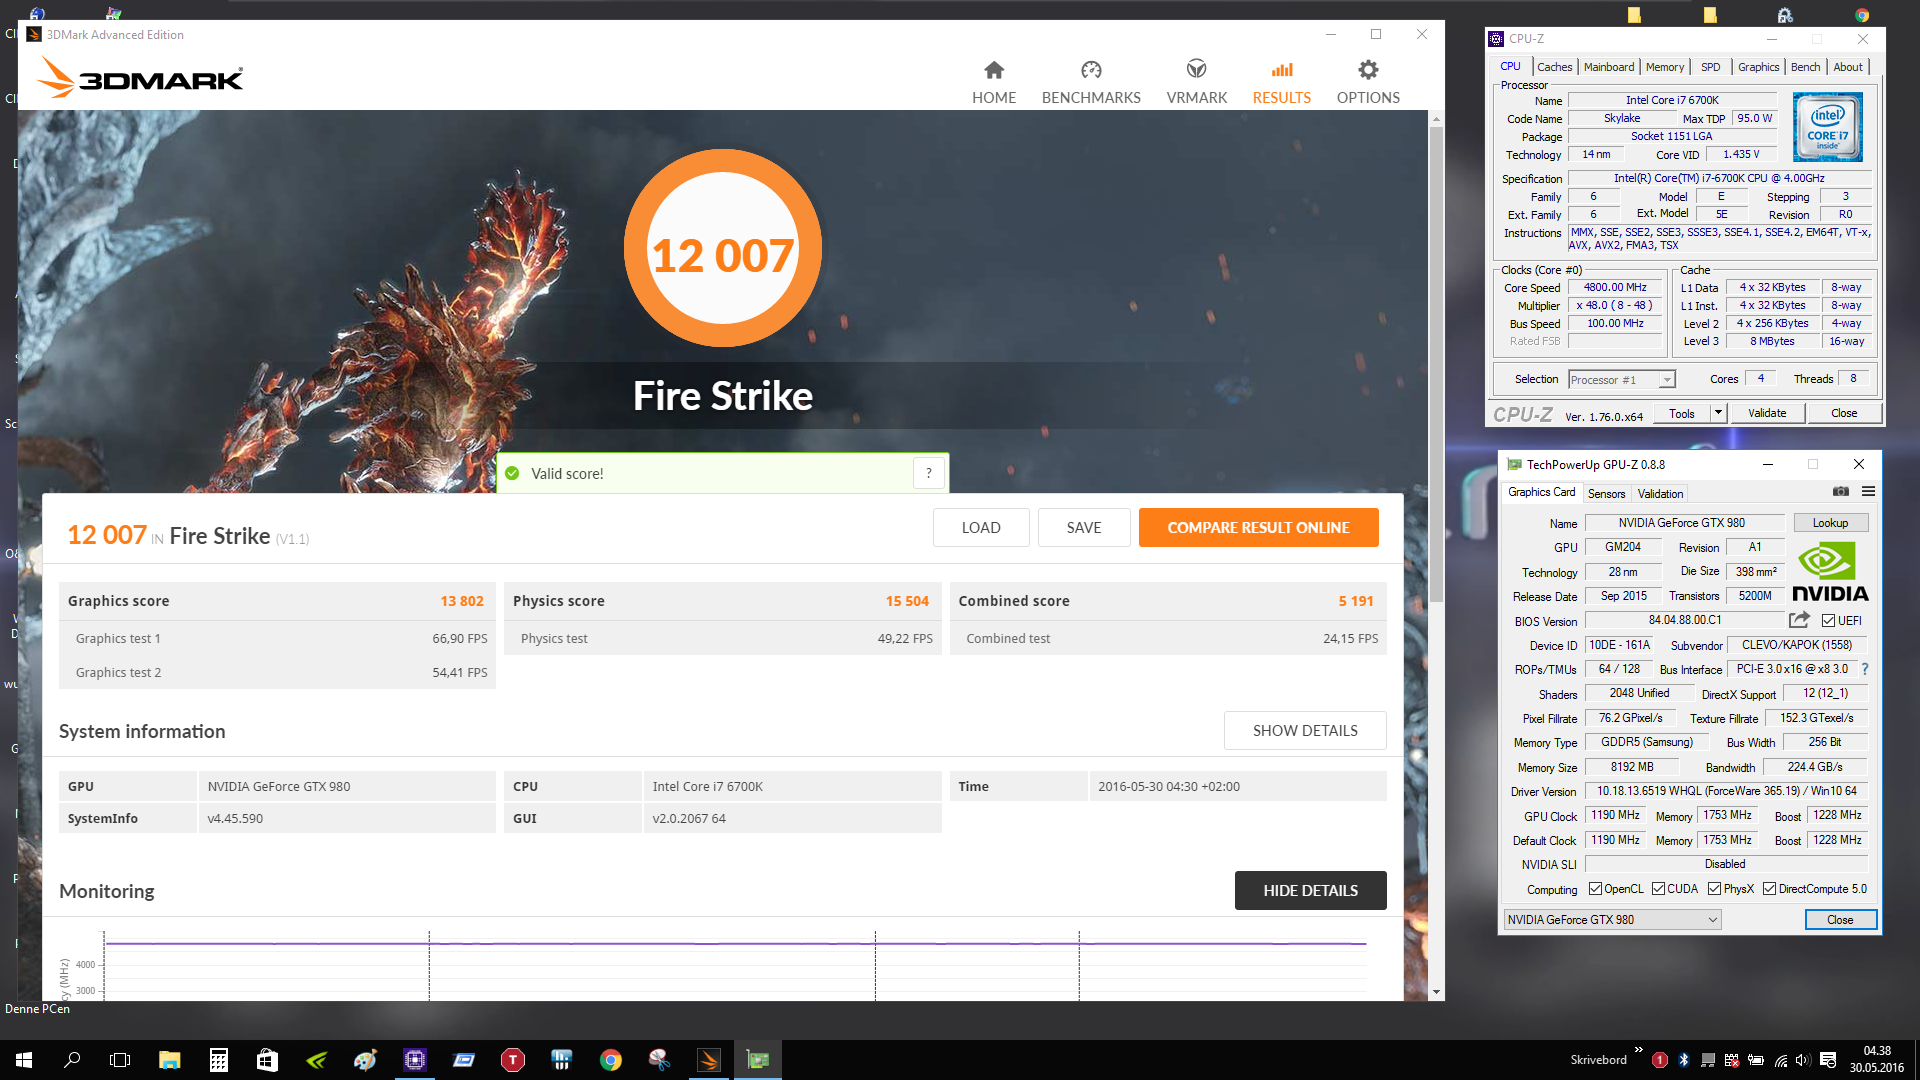Click the GPU-Z screenshot camera icon

pyautogui.click(x=1840, y=492)
